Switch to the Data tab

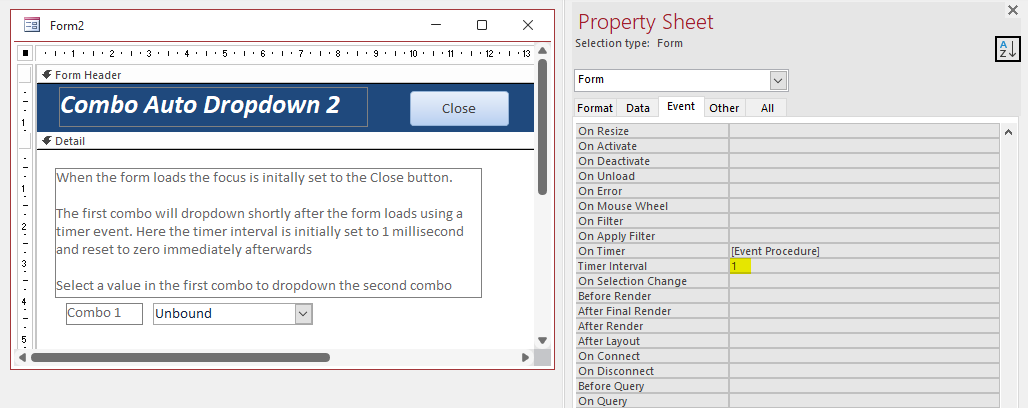(637, 108)
